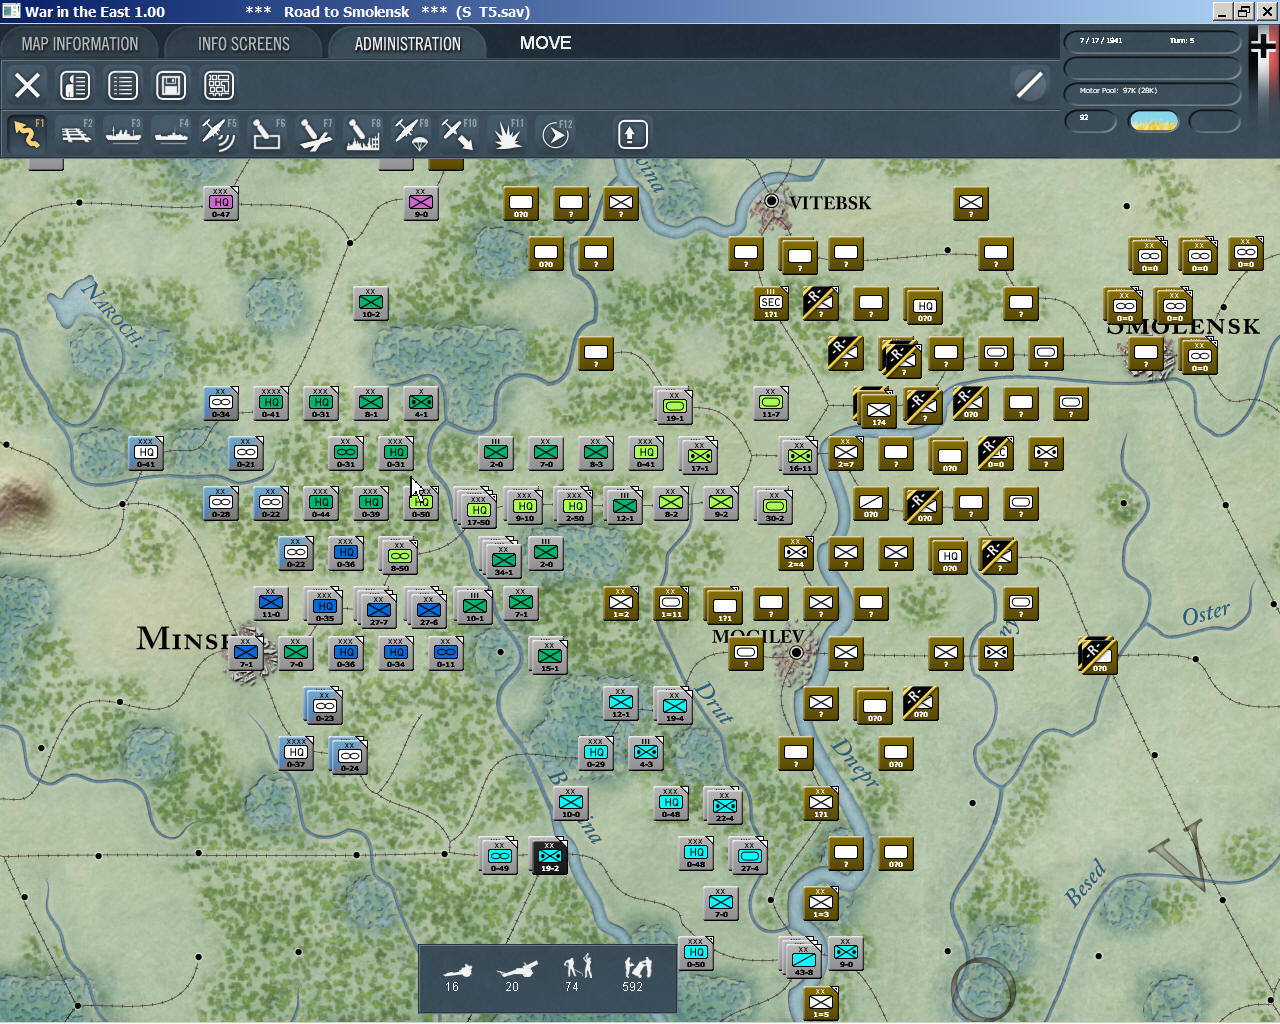Image resolution: width=1280 pixels, height=1024 pixels.
Task: Click the explosion icon (F11)
Action: pyautogui.click(x=507, y=134)
